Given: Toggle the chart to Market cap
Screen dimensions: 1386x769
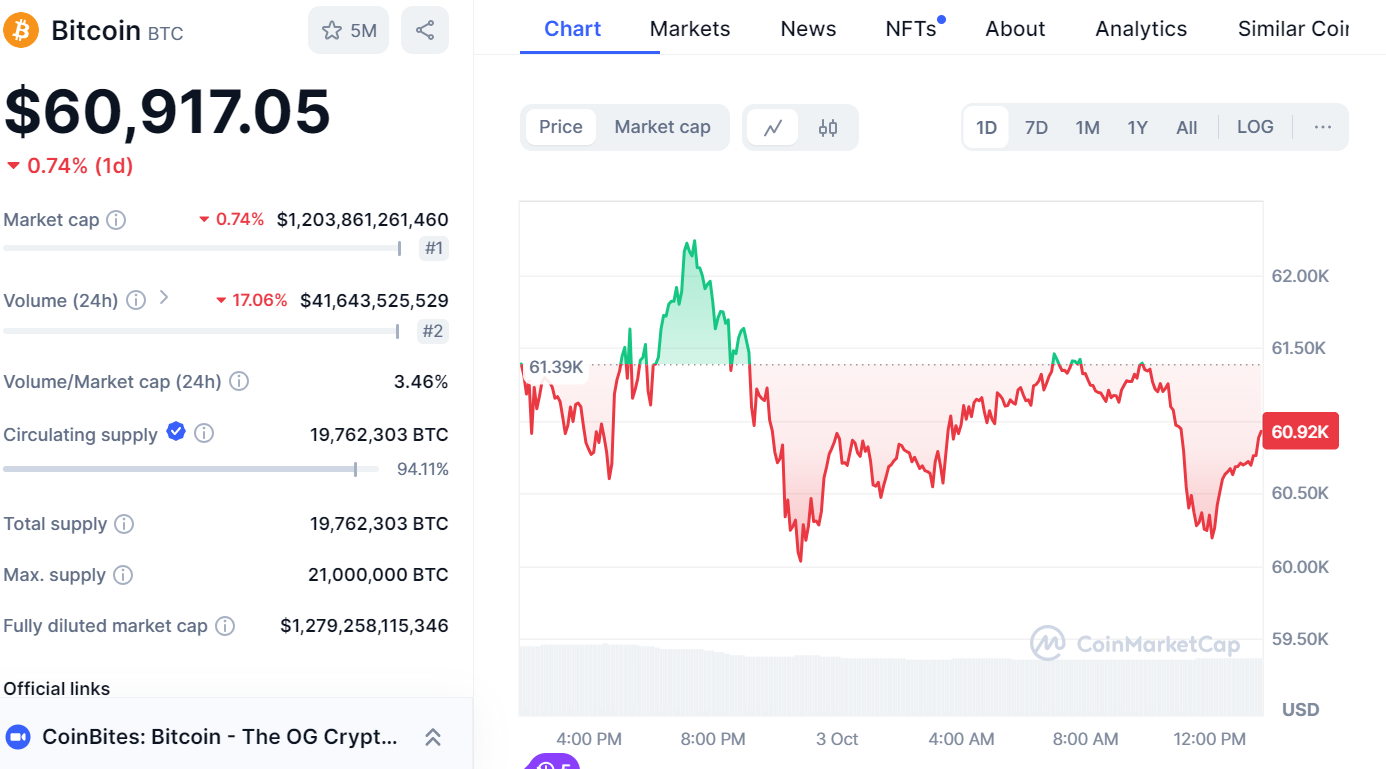Looking at the screenshot, I should (662, 127).
